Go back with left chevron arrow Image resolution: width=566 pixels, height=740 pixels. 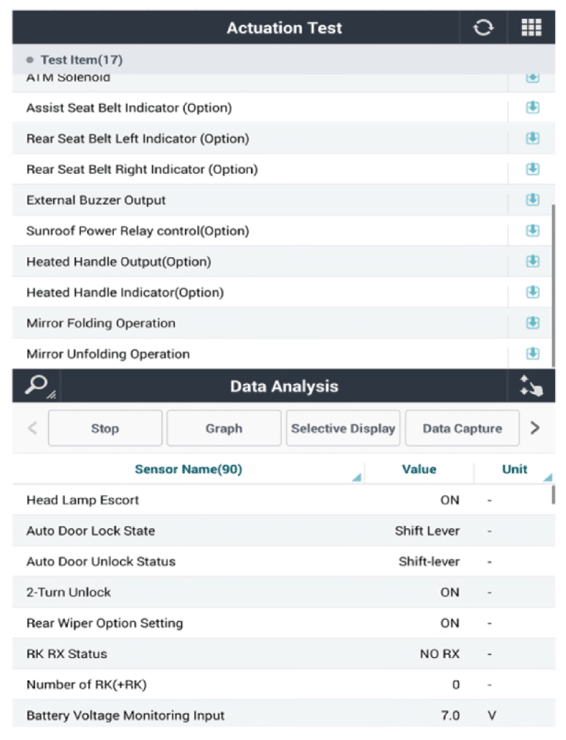(33, 428)
